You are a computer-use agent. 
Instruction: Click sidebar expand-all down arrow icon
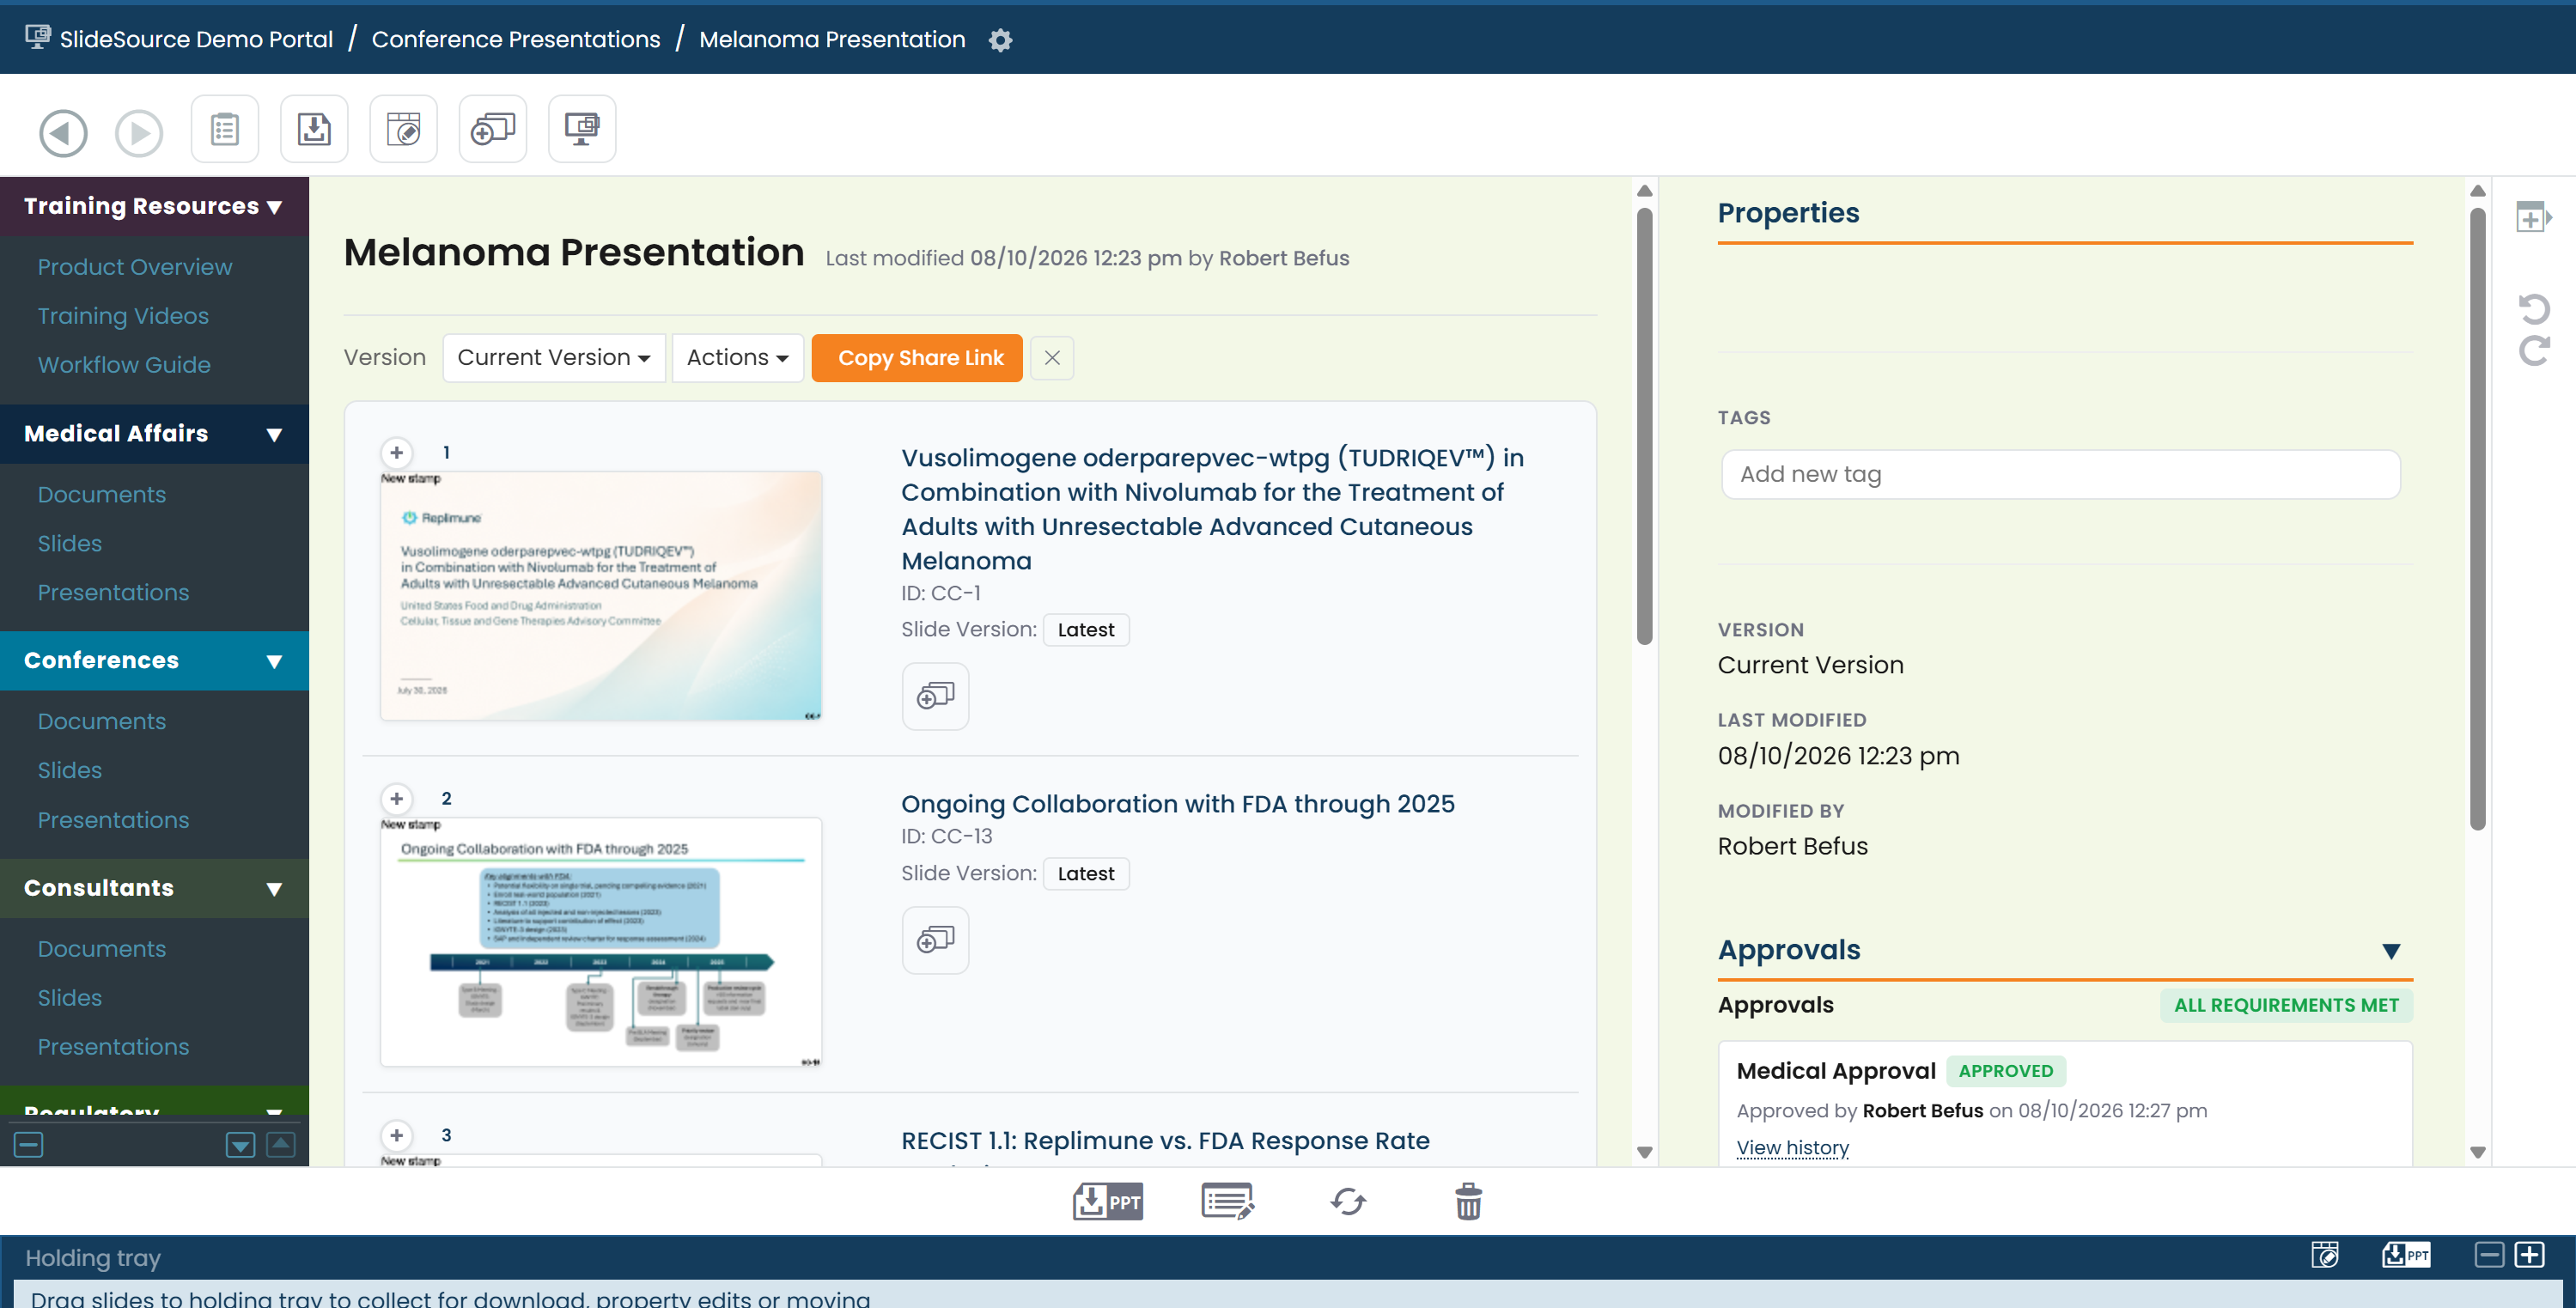pyautogui.click(x=240, y=1144)
